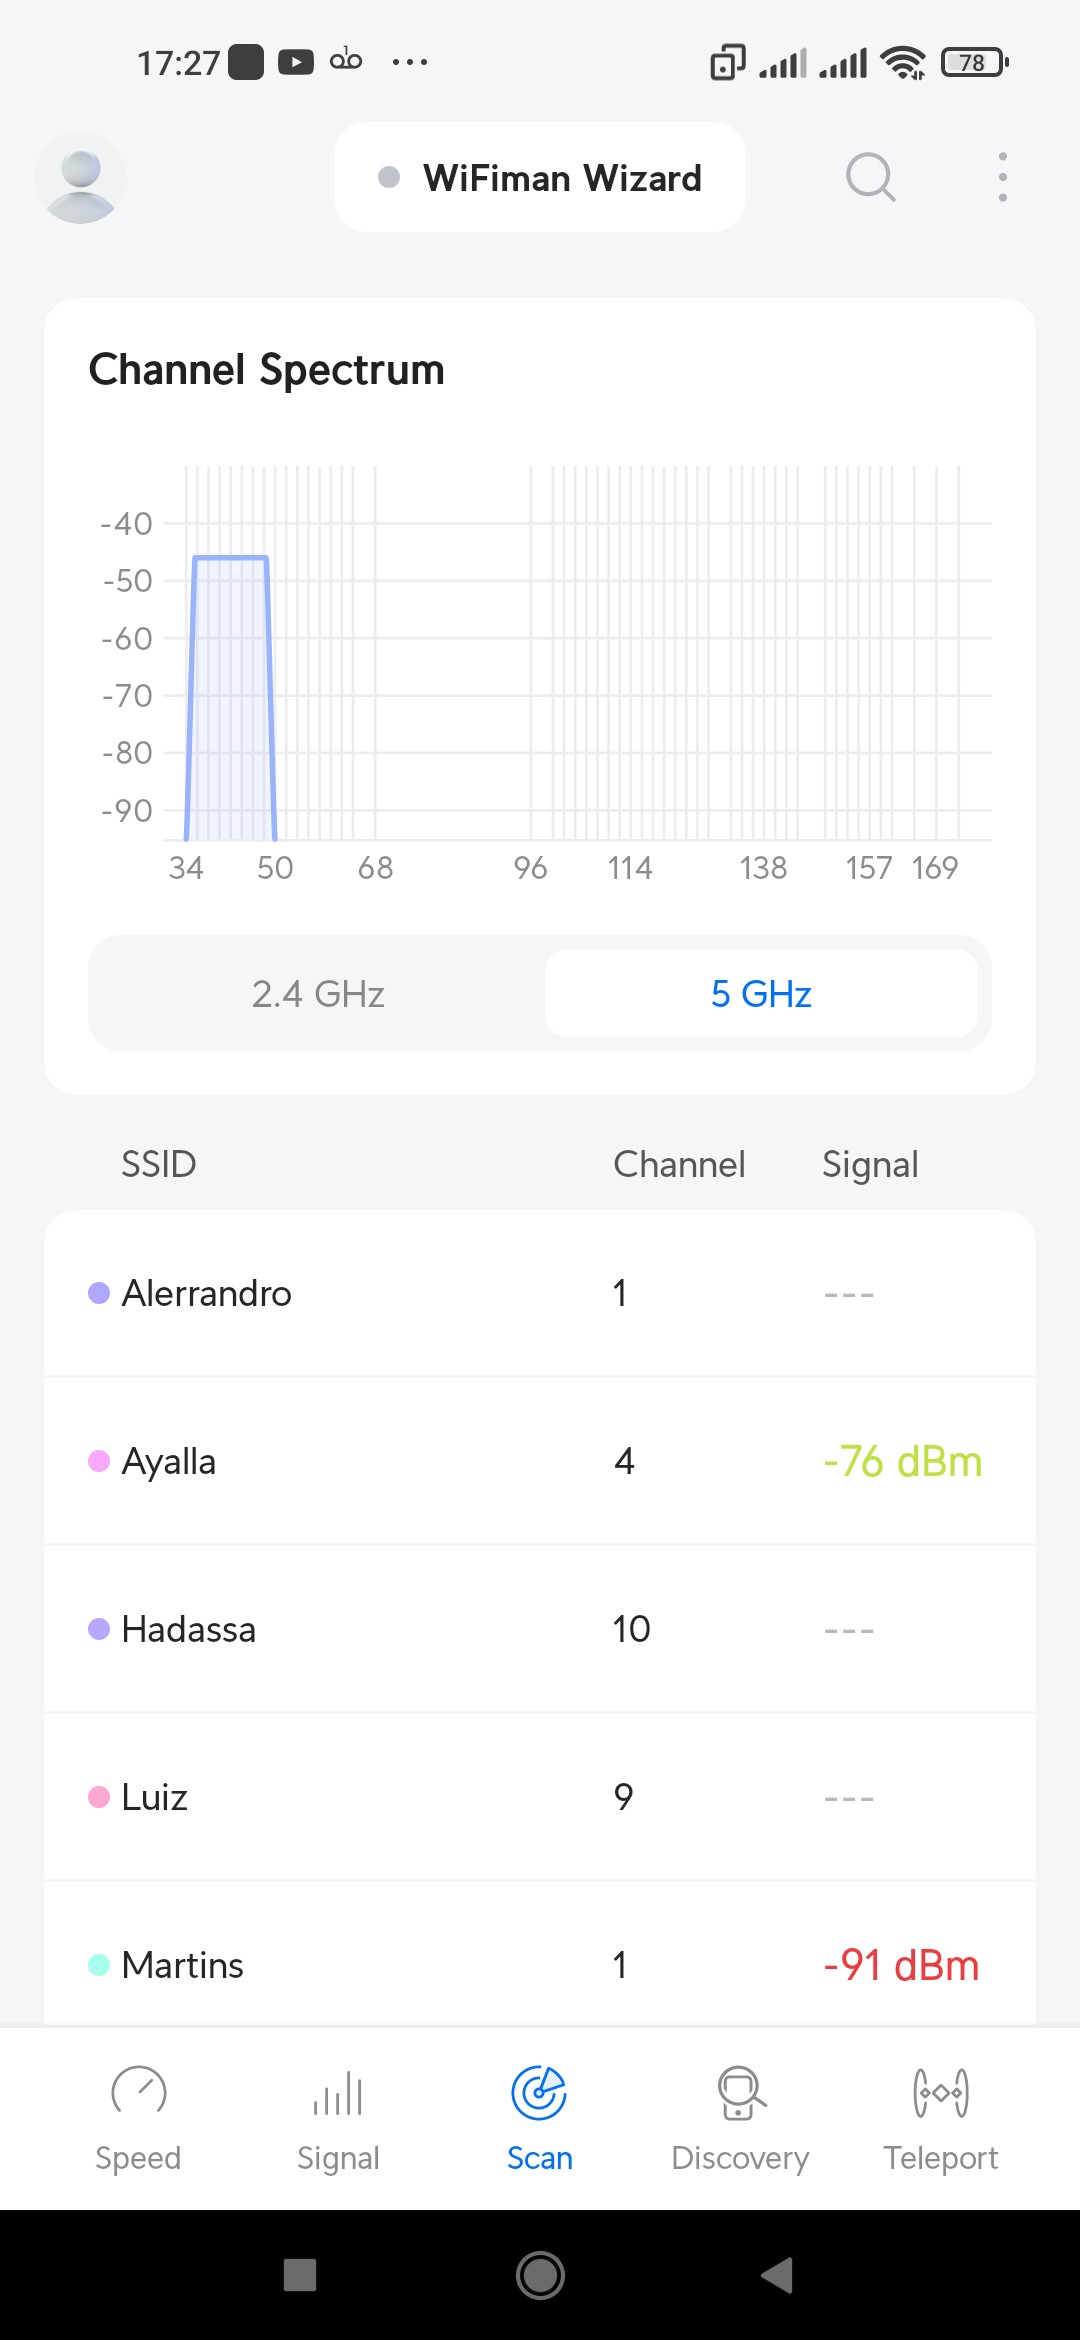Sort list by SSID column header
Screen dimensions: 1080x2340
click(x=158, y=1164)
